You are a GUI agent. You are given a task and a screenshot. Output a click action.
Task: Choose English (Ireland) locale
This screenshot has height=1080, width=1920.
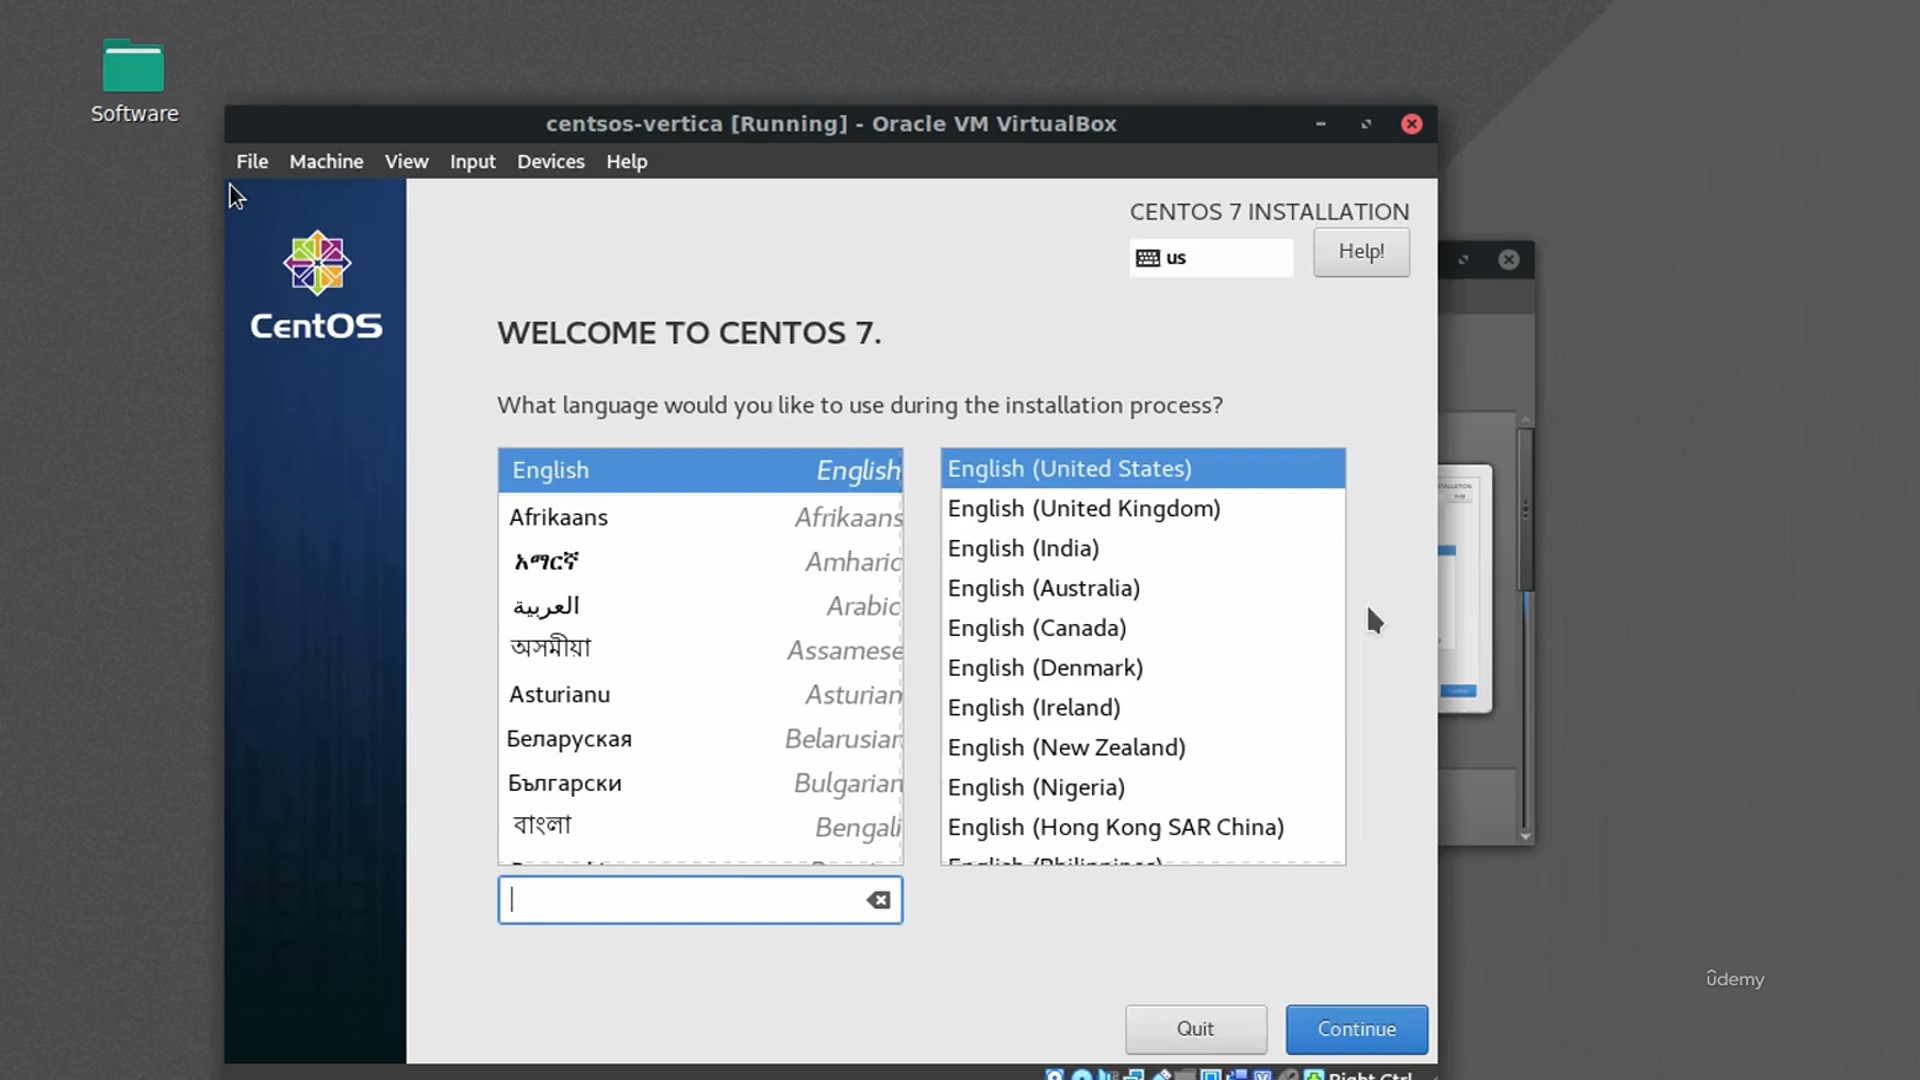1143,708
